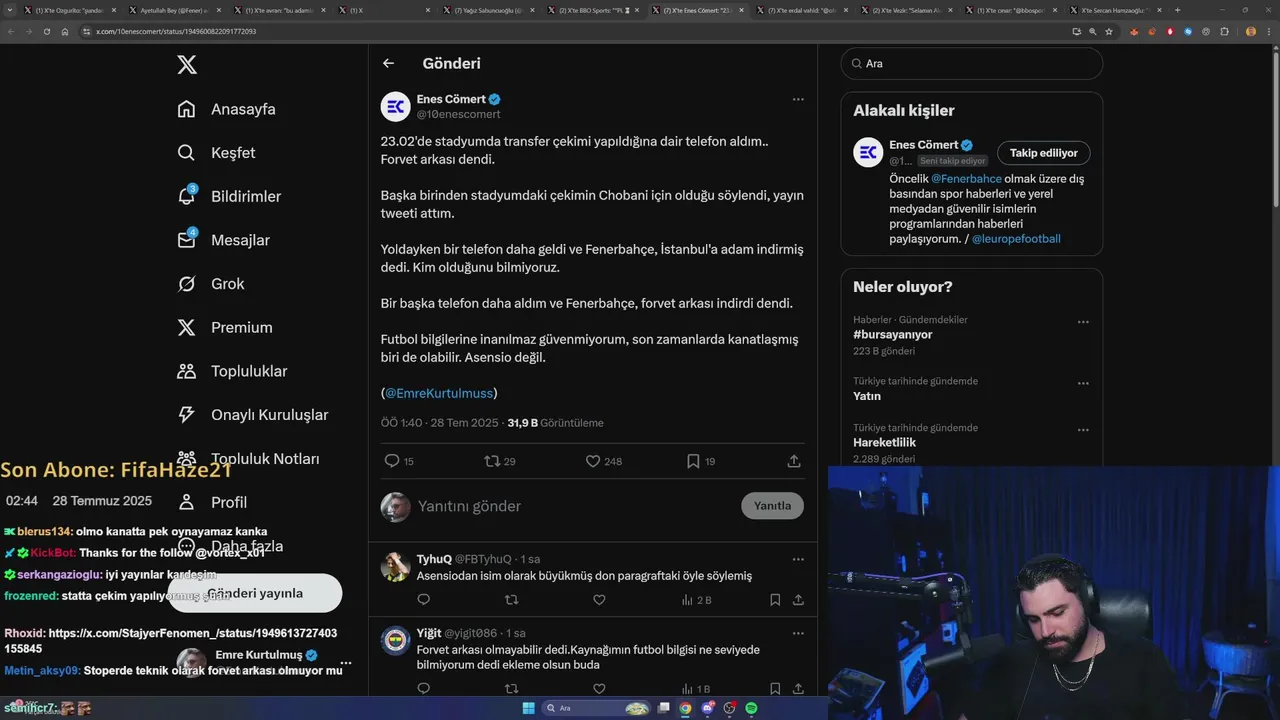Repost TyhuQ's comment
This screenshot has width=1280, height=720.
511,600
